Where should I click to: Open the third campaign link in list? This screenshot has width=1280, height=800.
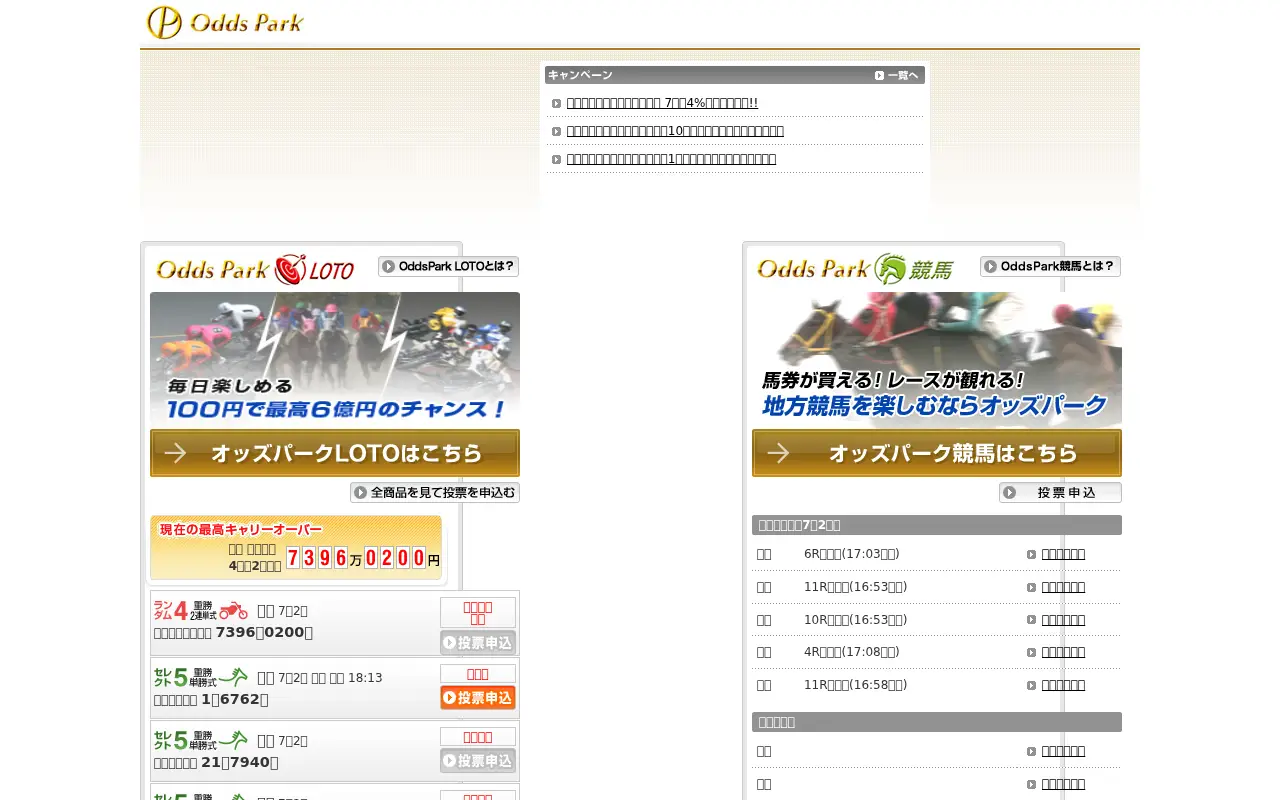[x=671, y=159]
